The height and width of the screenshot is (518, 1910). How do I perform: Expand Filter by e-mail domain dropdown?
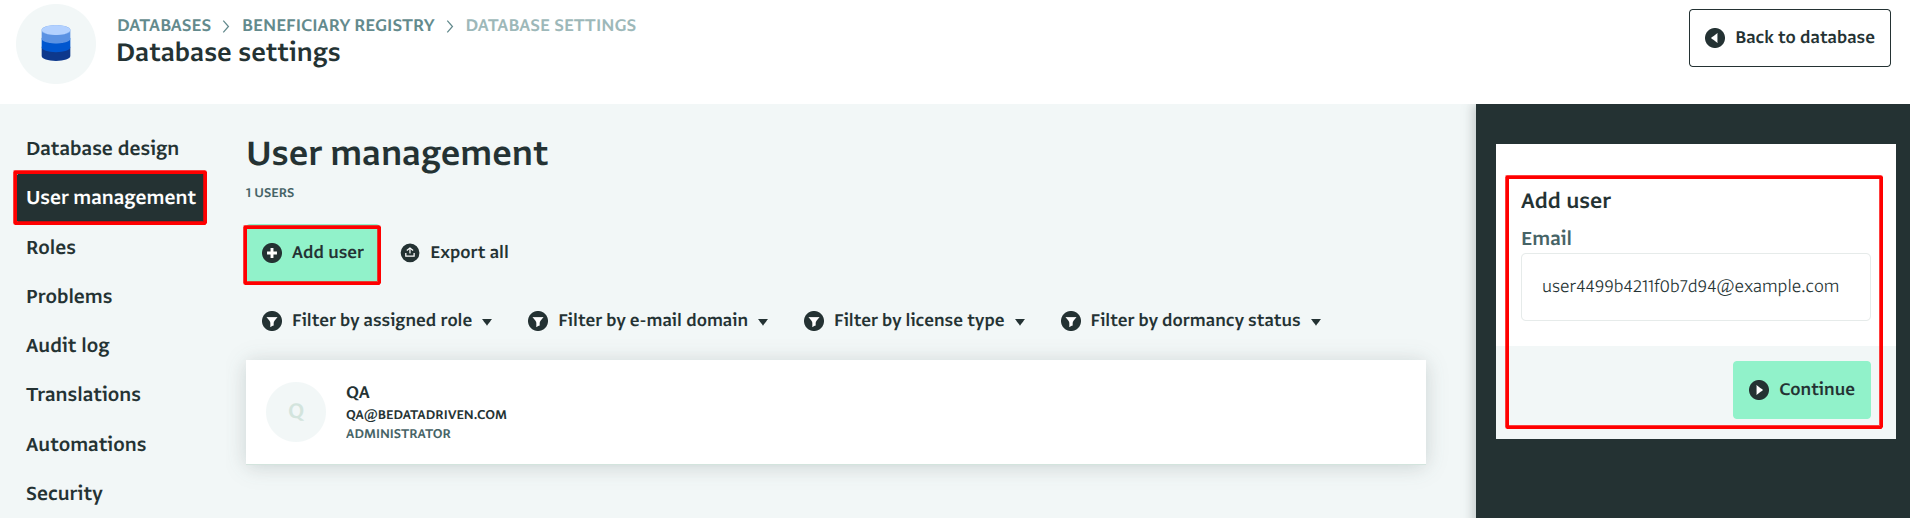(648, 321)
